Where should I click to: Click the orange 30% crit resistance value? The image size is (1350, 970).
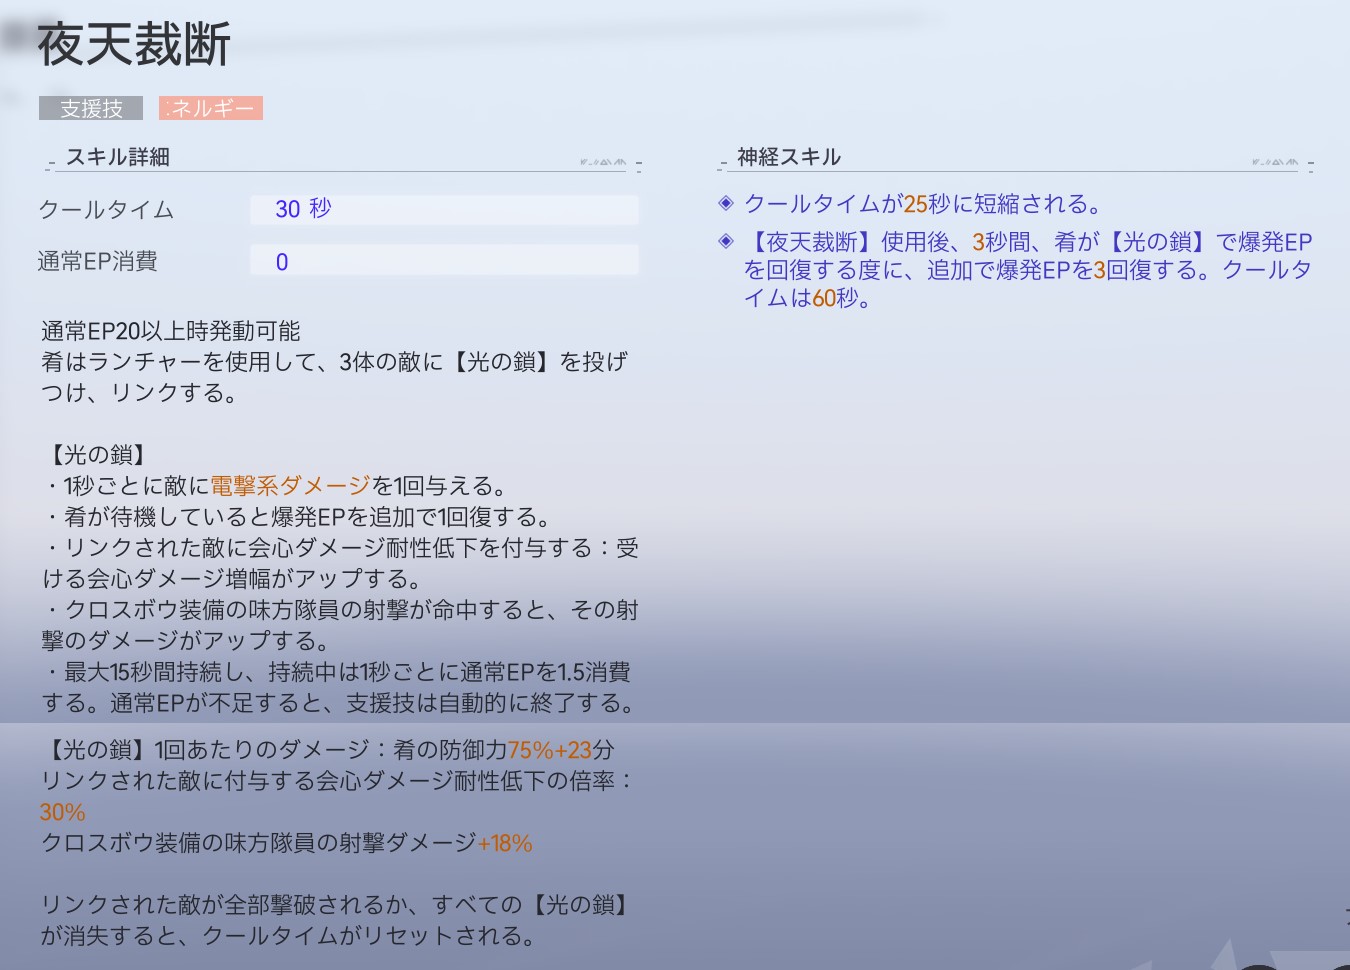point(62,812)
